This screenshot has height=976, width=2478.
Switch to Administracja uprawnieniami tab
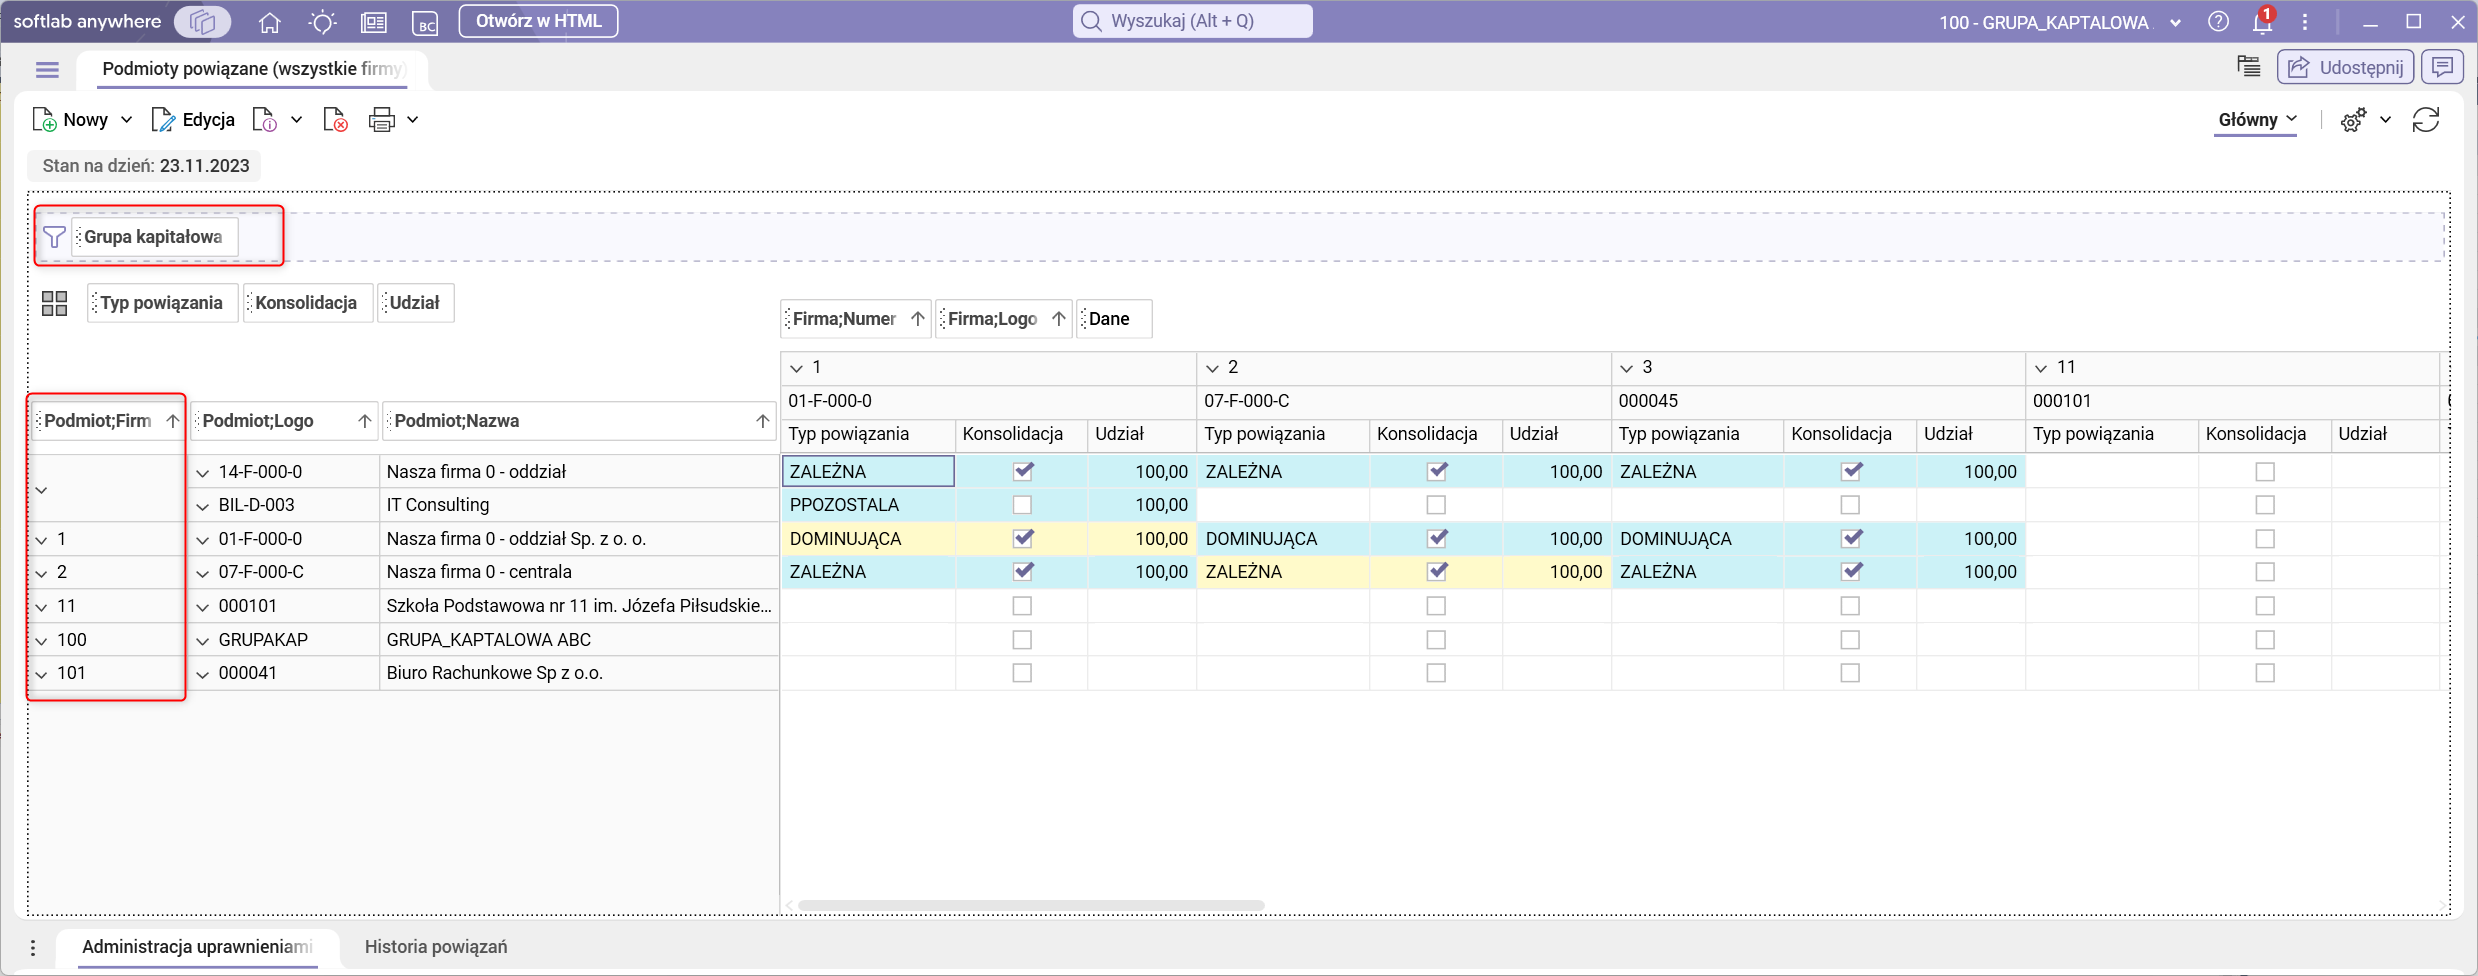point(198,947)
